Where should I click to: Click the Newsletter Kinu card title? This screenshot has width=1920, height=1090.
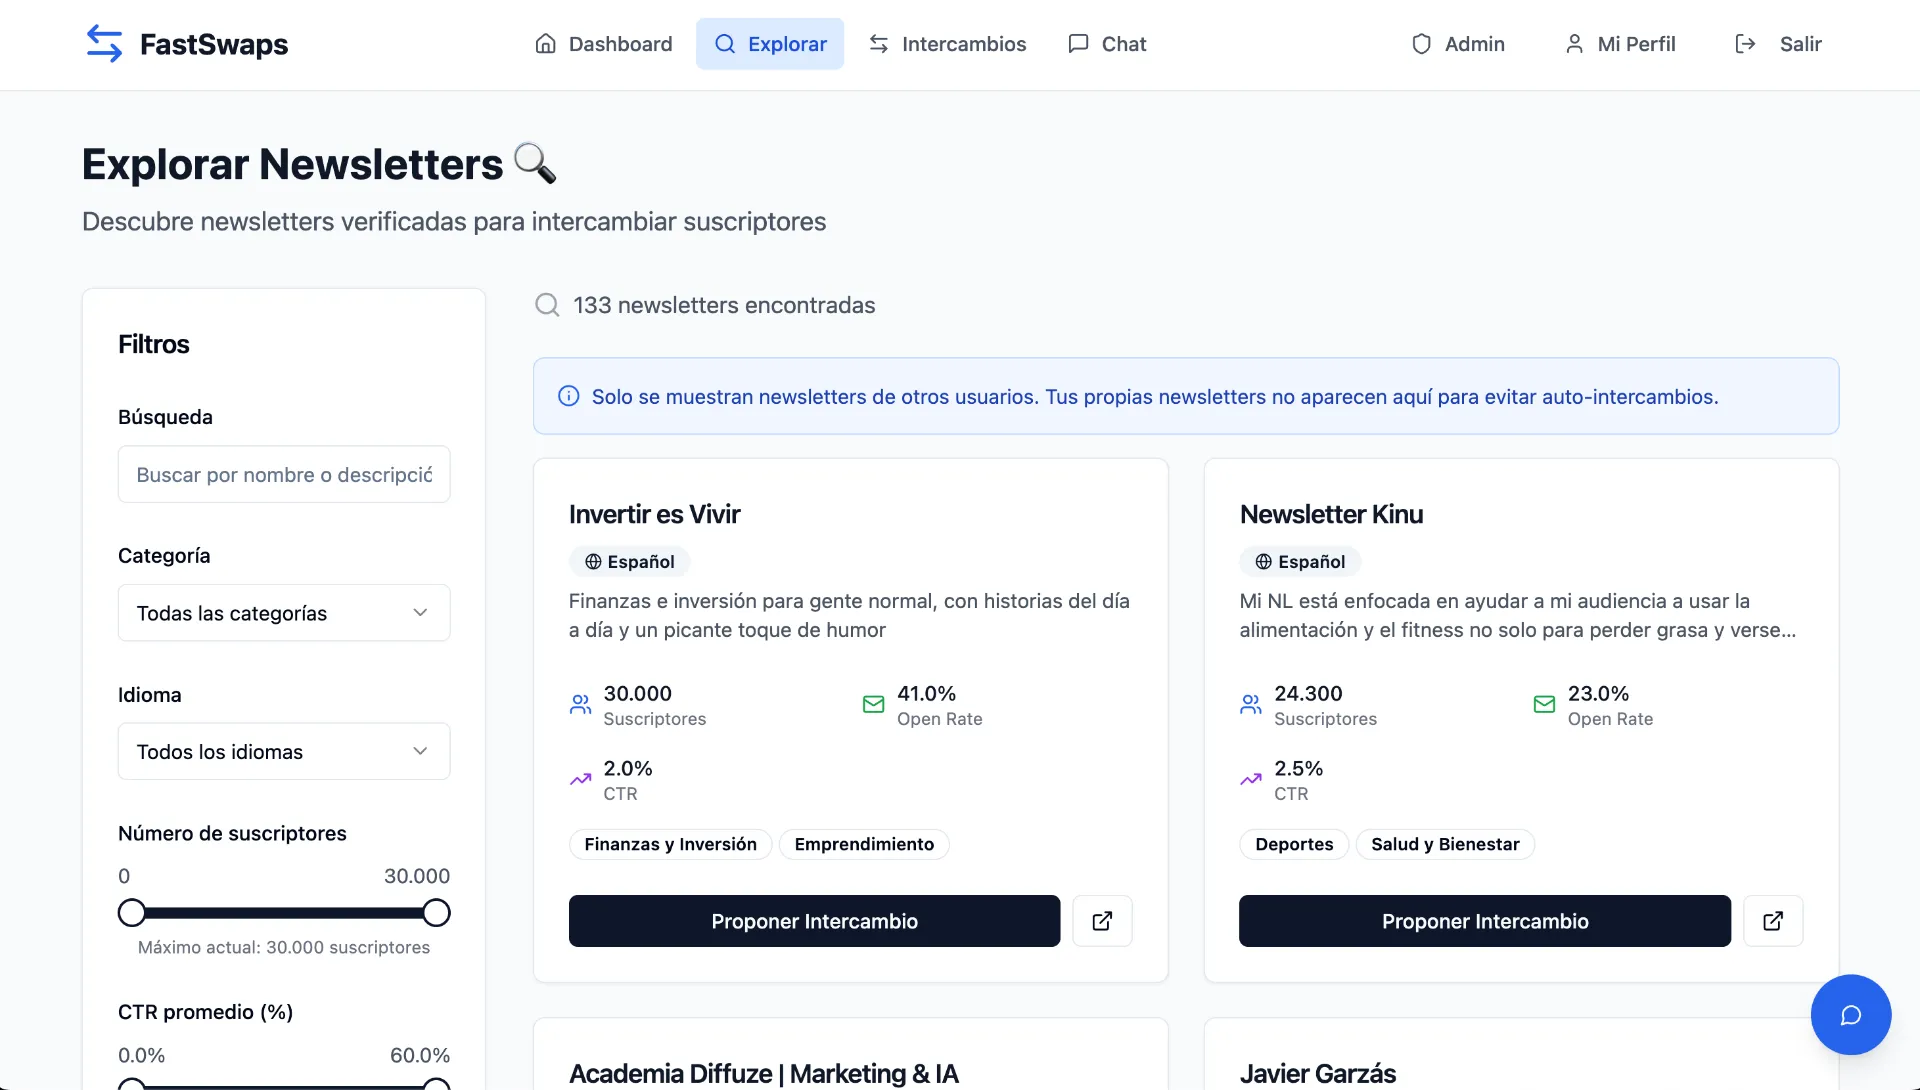point(1331,514)
